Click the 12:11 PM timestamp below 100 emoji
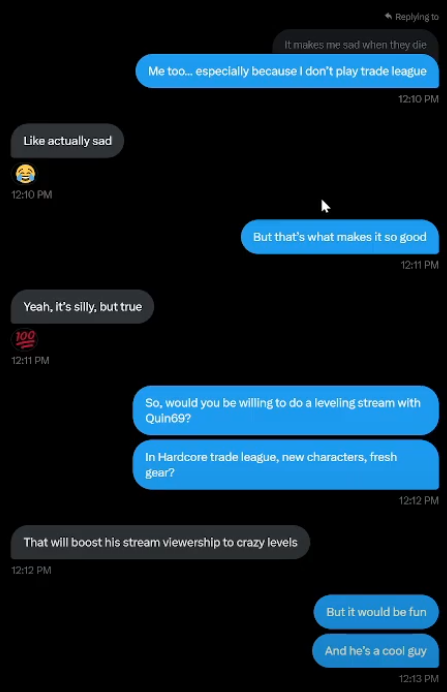 pyautogui.click(x=30, y=361)
